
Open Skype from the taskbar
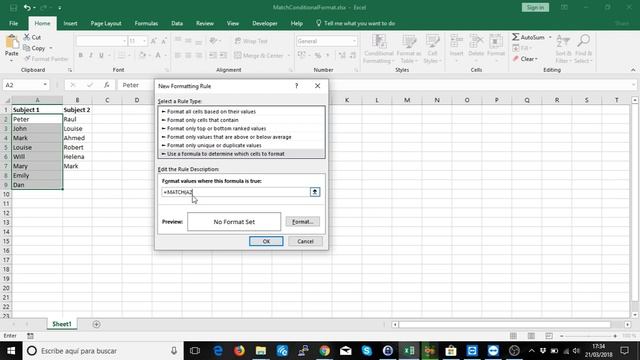(x=367, y=351)
